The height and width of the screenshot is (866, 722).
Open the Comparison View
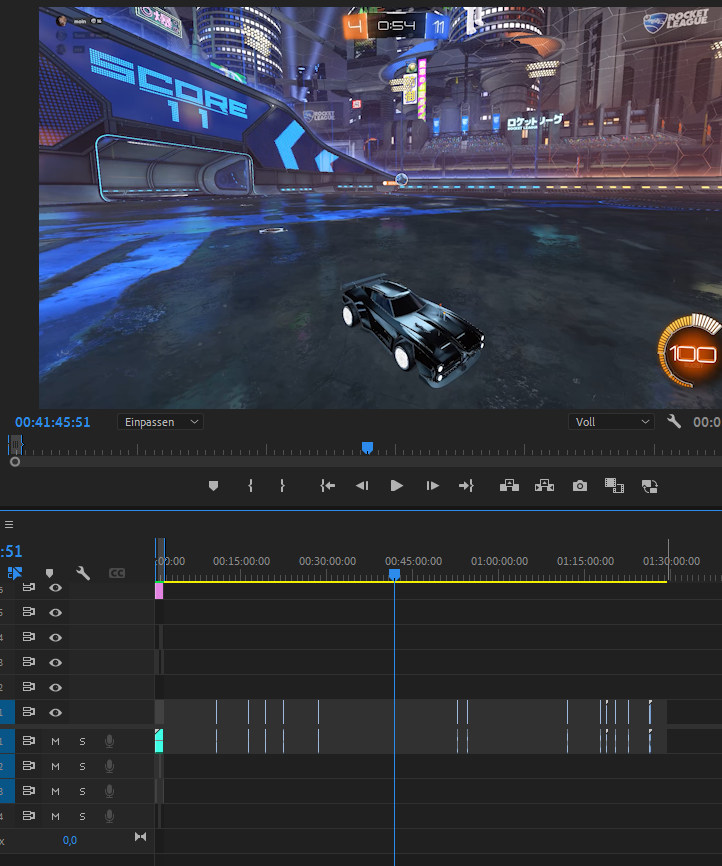pos(614,486)
